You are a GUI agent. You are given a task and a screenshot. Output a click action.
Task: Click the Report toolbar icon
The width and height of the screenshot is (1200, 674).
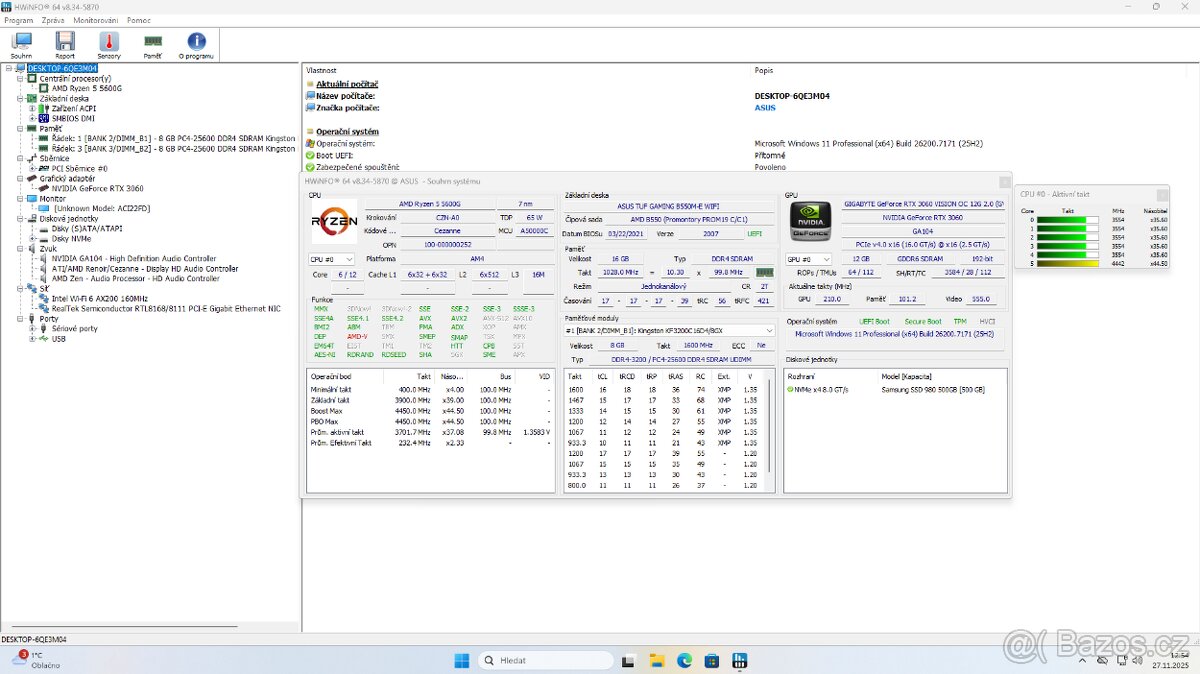click(x=64, y=44)
